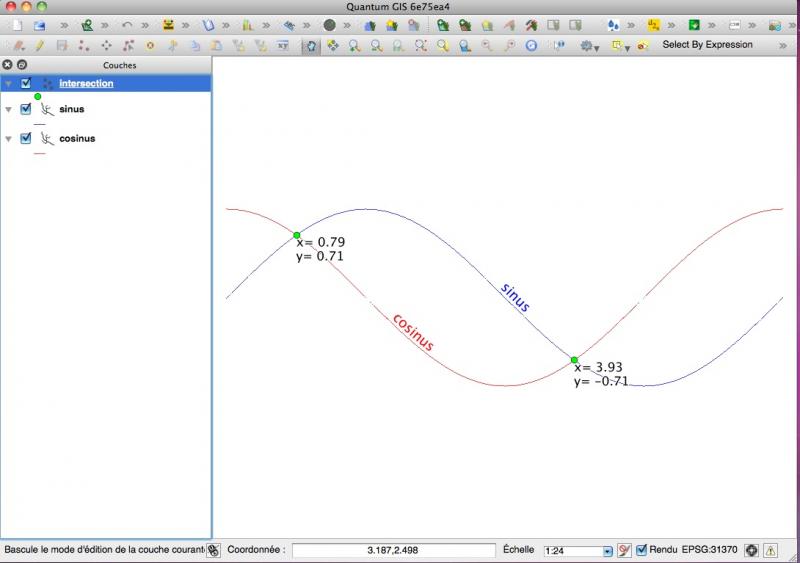Image resolution: width=800 pixels, height=563 pixels.
Task: Select the Pan Map hand tool
Action: (311, 45)
